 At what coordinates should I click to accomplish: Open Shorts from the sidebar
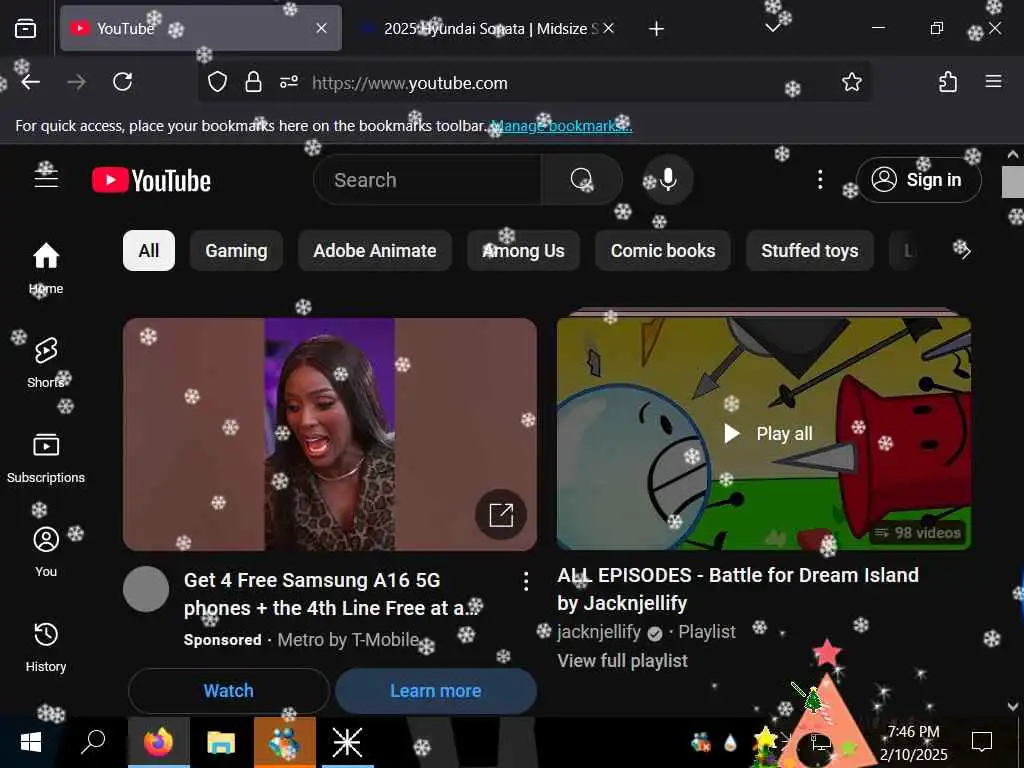click(46, 362)
